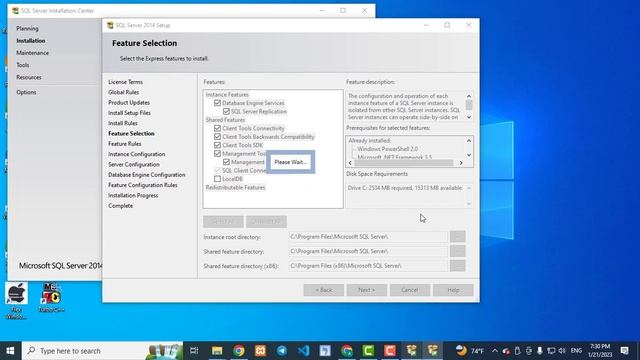Open the Planning section in Installation Center

[27, 29]
